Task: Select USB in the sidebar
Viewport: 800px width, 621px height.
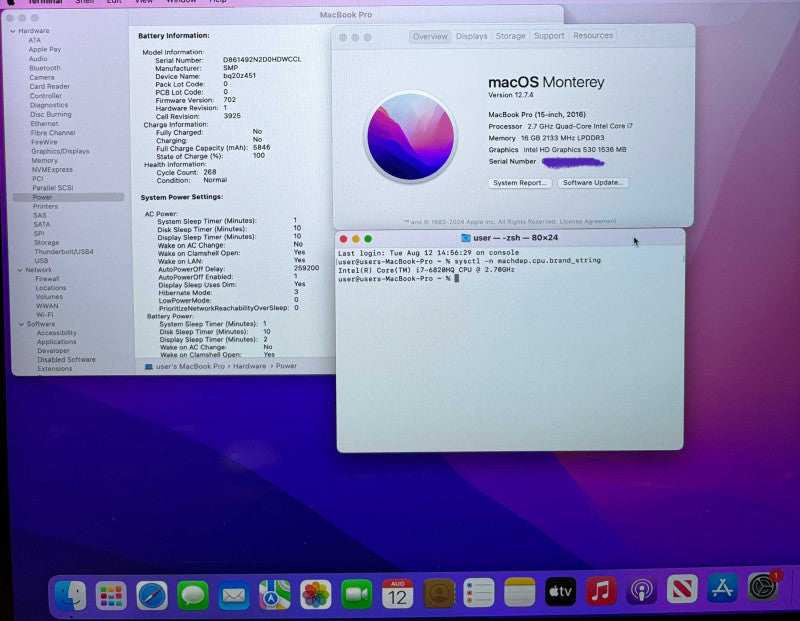Action: (41, 261)
